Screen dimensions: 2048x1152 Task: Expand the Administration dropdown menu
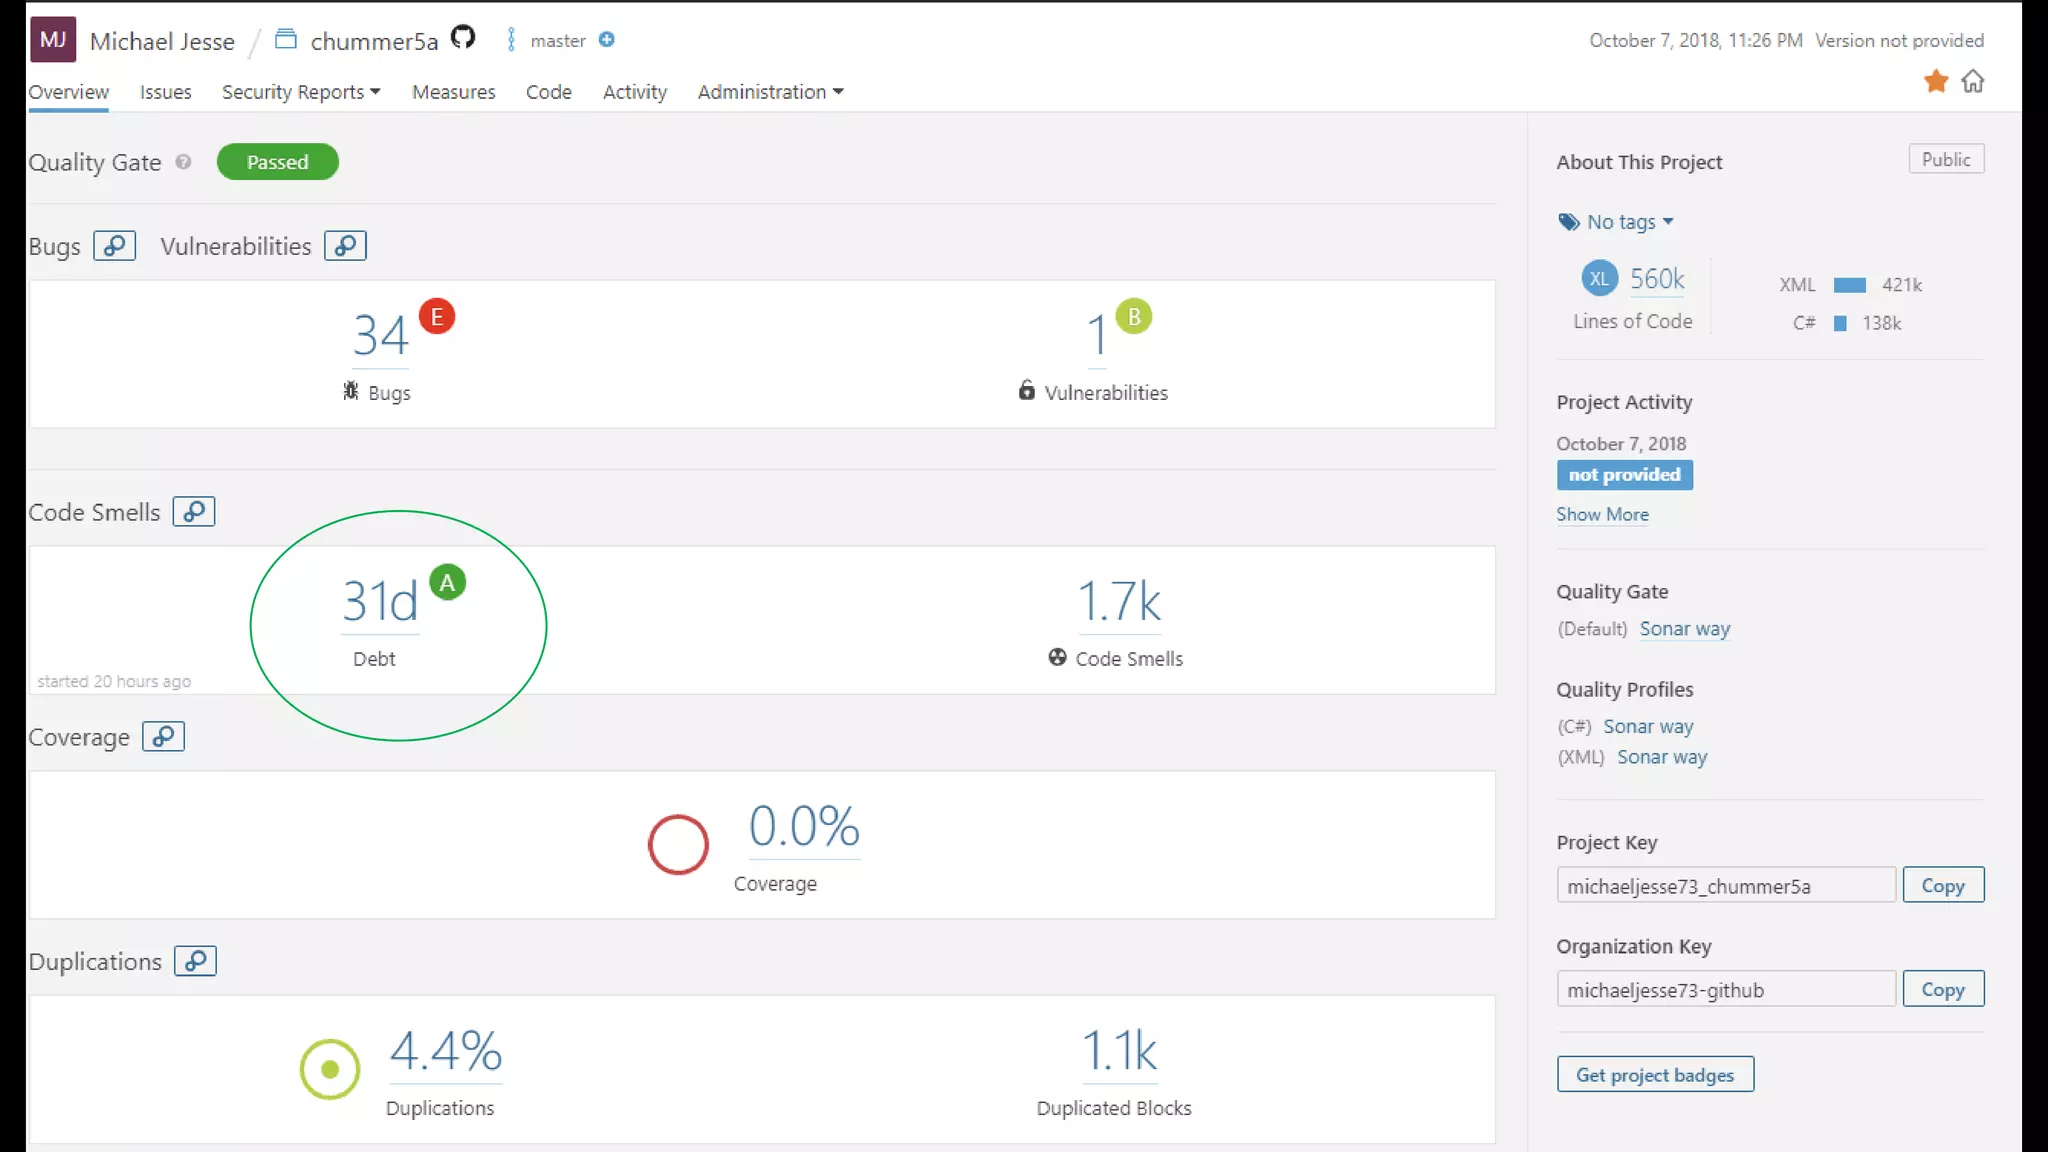(770, 92)
